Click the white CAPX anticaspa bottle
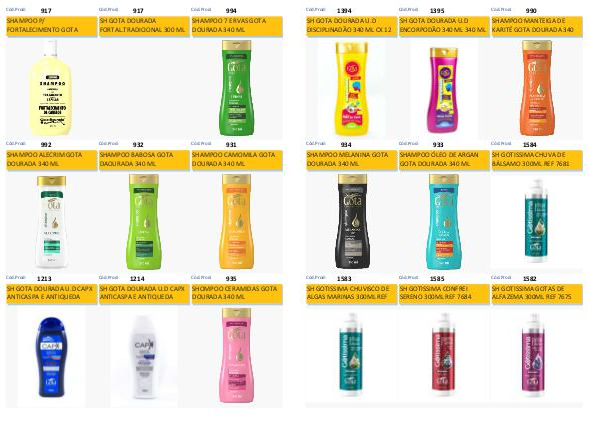Screen dimensions: 600x424 [143, 357]
